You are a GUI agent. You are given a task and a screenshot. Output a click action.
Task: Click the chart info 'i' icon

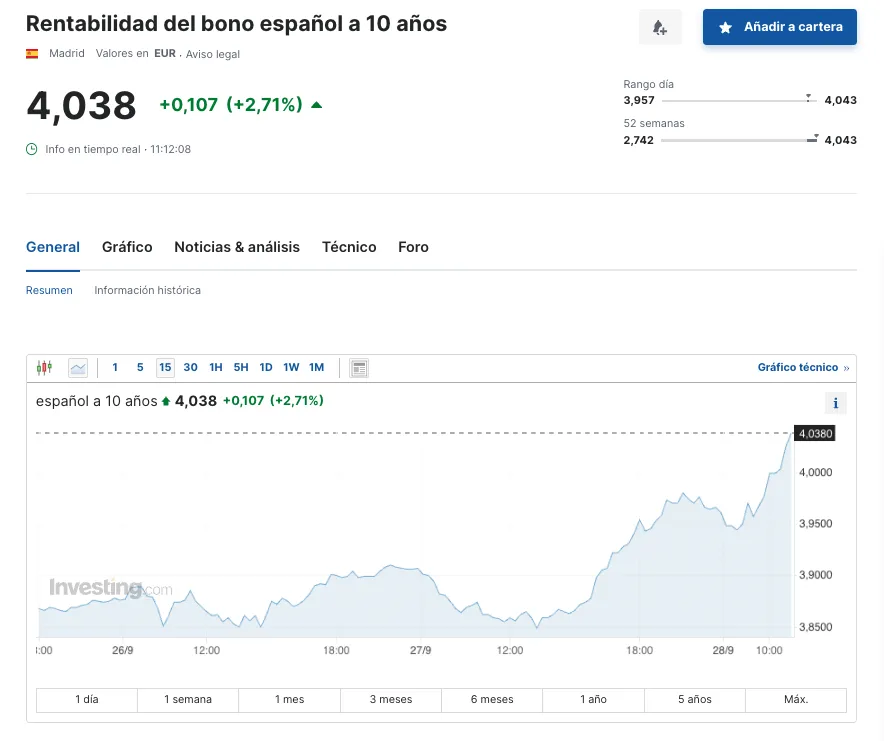835,403
